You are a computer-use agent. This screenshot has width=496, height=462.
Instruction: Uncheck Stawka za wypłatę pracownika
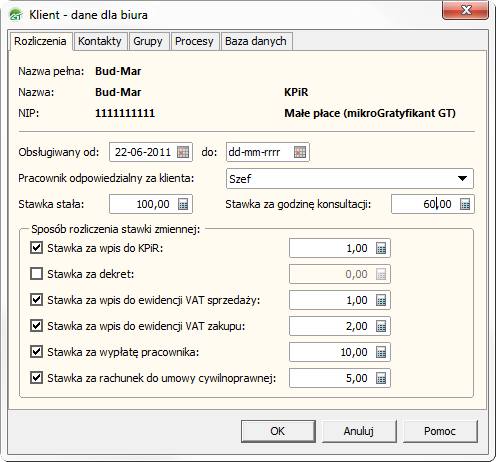[x=36, y=352]
